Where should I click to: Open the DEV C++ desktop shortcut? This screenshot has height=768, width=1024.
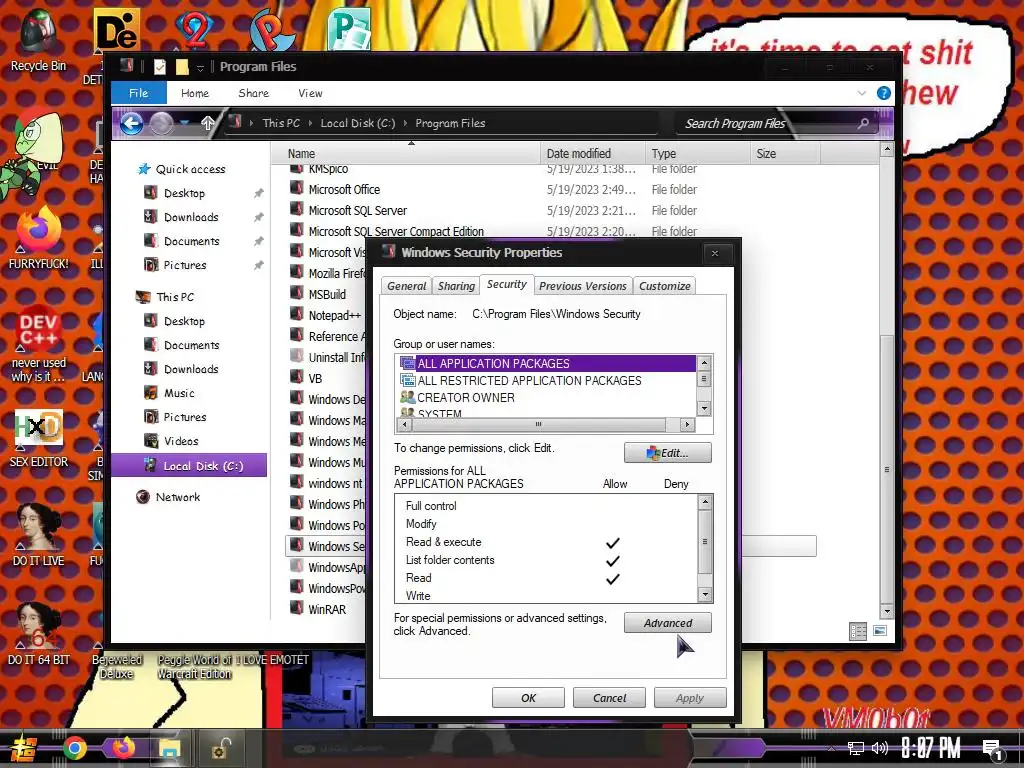(x=38, y=344)
